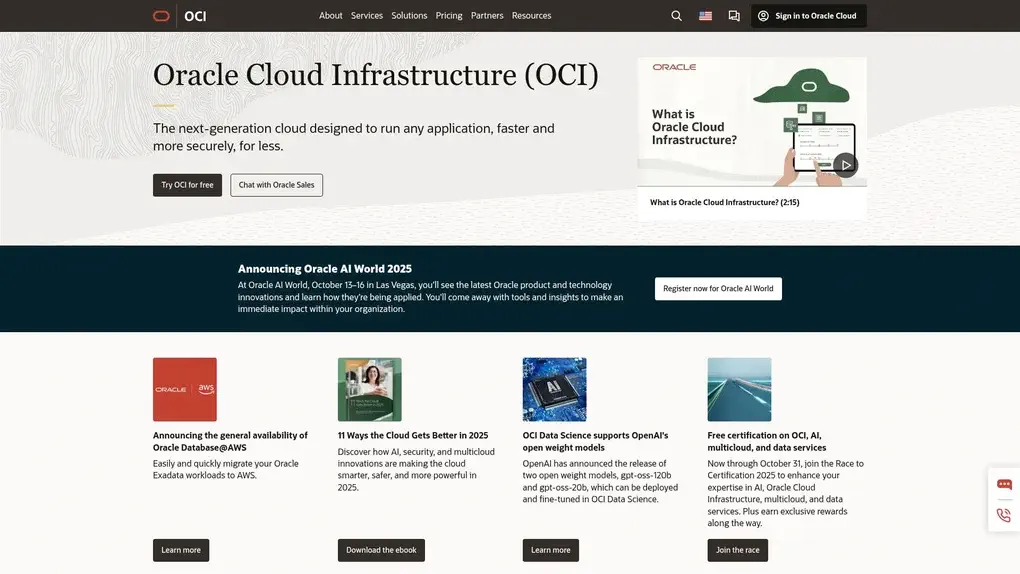Click Try OCI for free button
Image resolution: width=1020 pixels, height=574 pixels.
[x=187, y=185]
